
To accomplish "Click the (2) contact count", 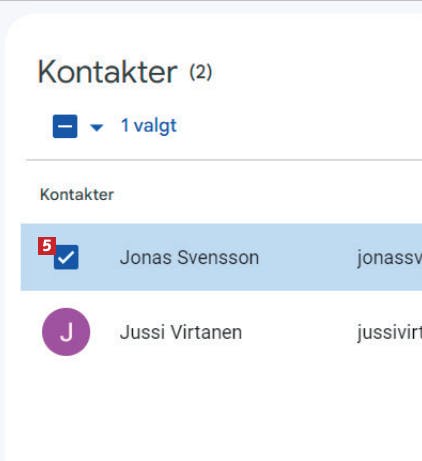I will 201,72.
